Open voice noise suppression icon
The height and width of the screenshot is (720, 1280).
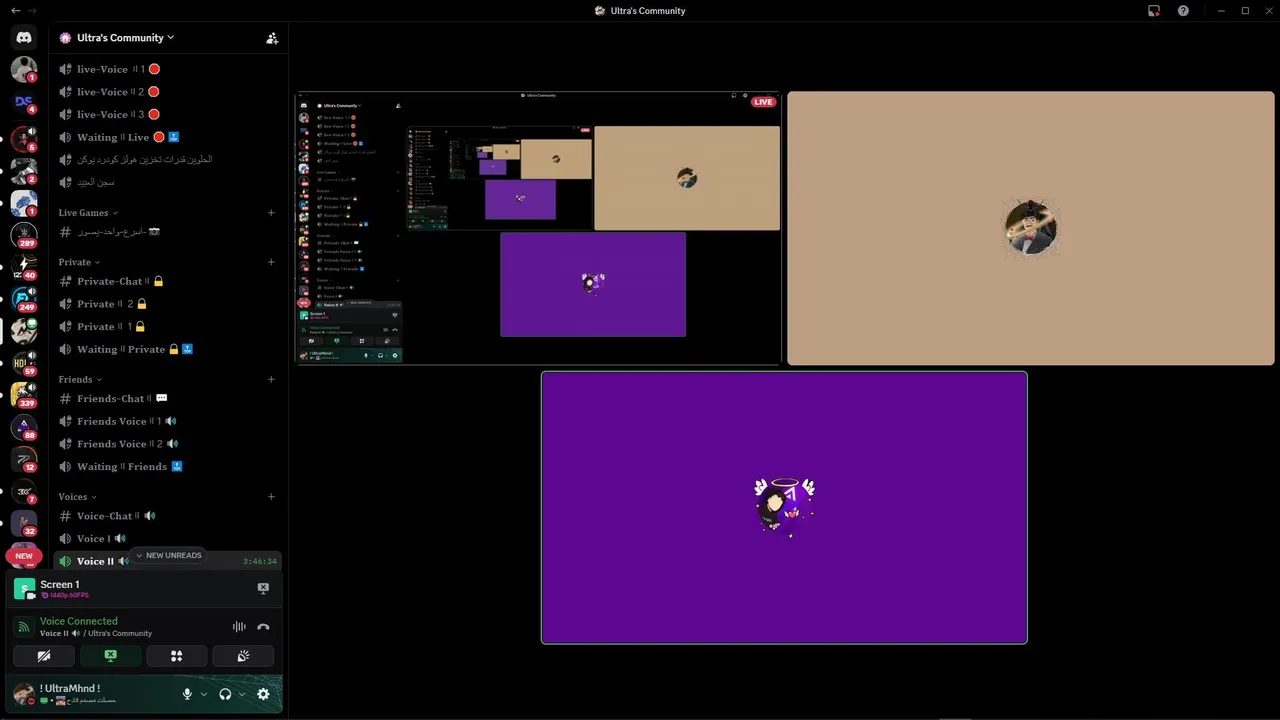(x=239, y=627)
